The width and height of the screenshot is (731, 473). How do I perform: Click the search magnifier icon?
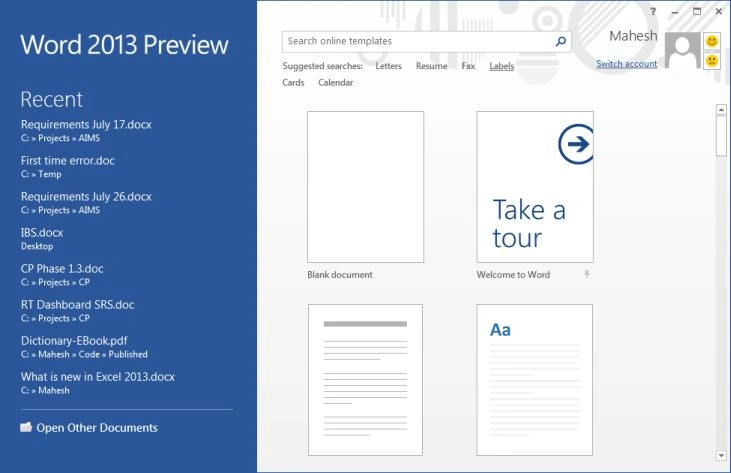point(561,41)
